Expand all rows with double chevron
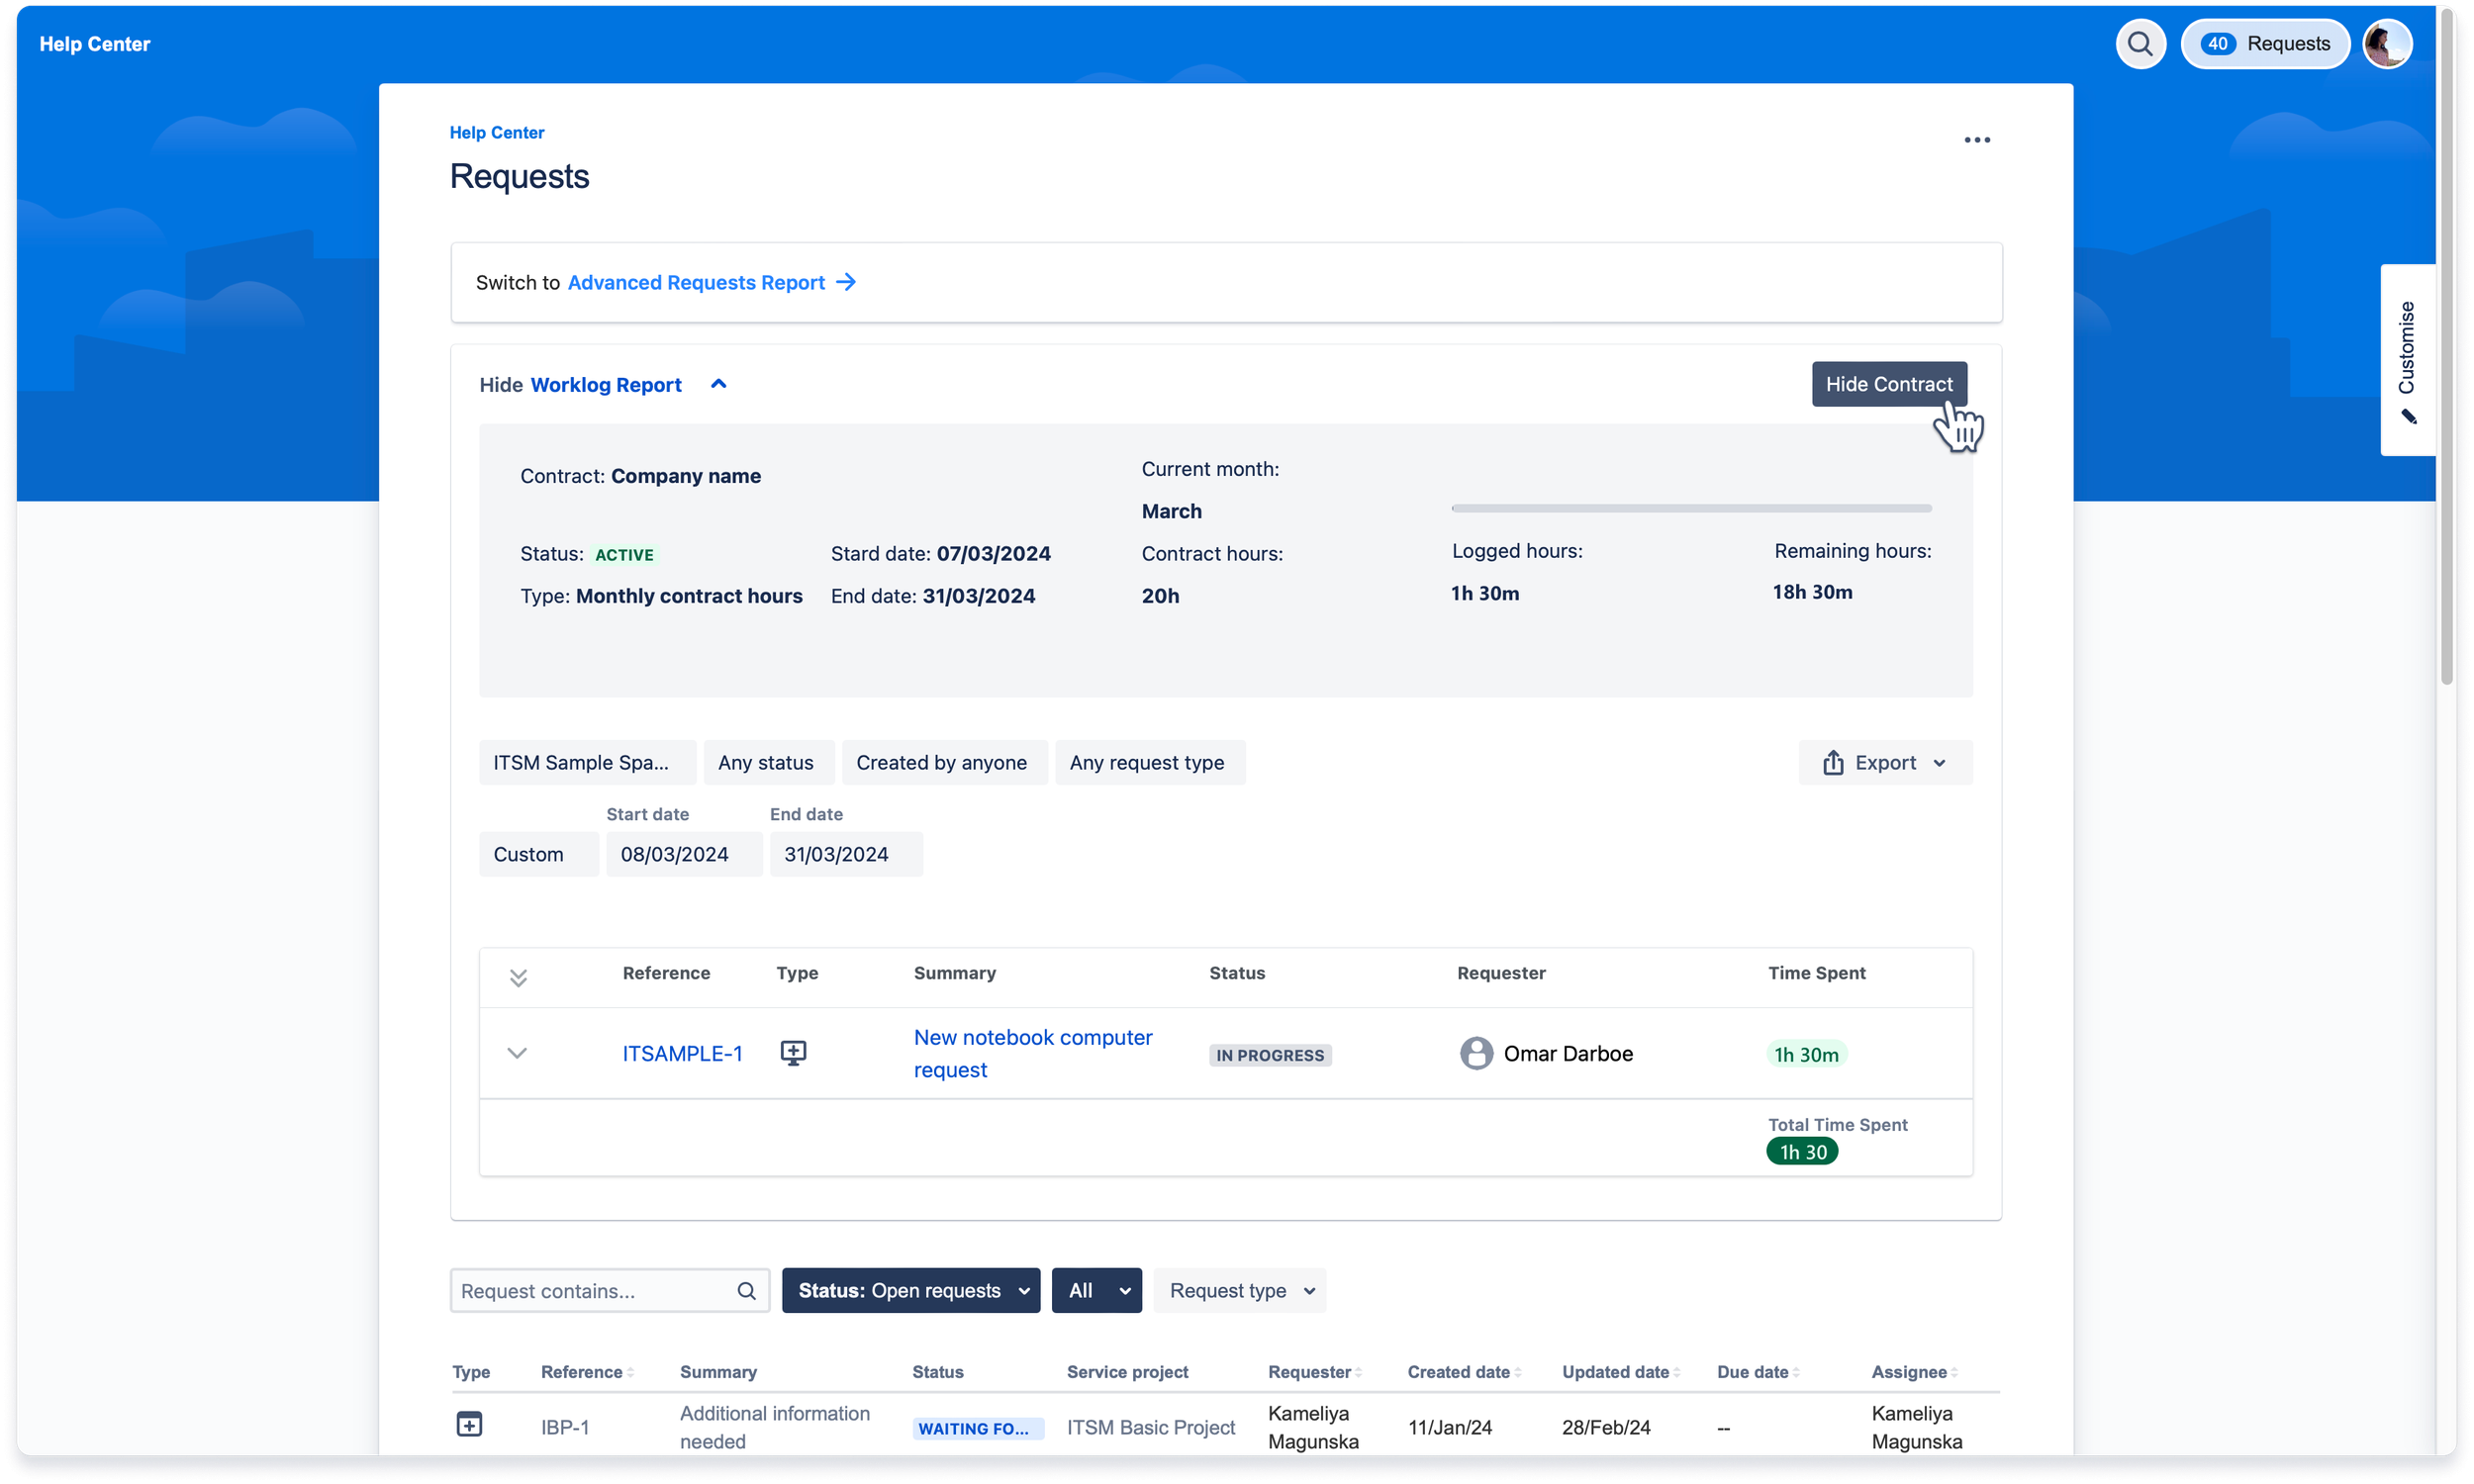Image resolution: width=2474 pixels, height=1484 pixels. pos(518,977)
